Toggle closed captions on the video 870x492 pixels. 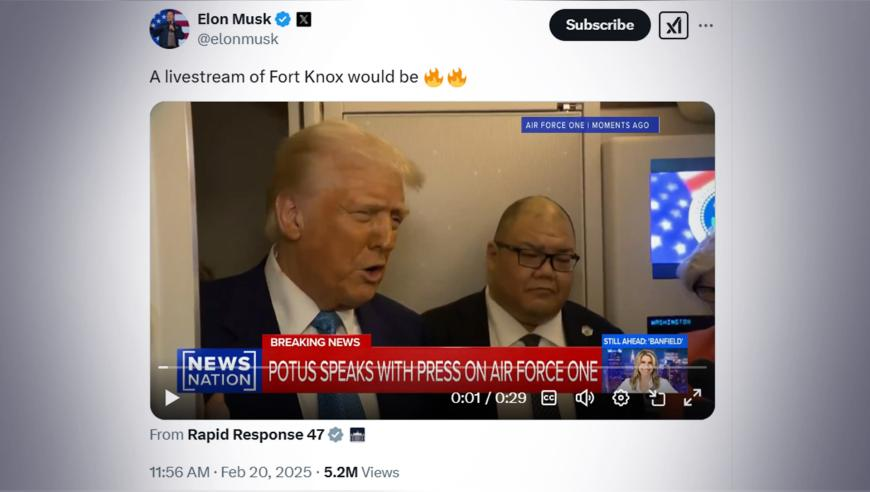click(549, 398)
